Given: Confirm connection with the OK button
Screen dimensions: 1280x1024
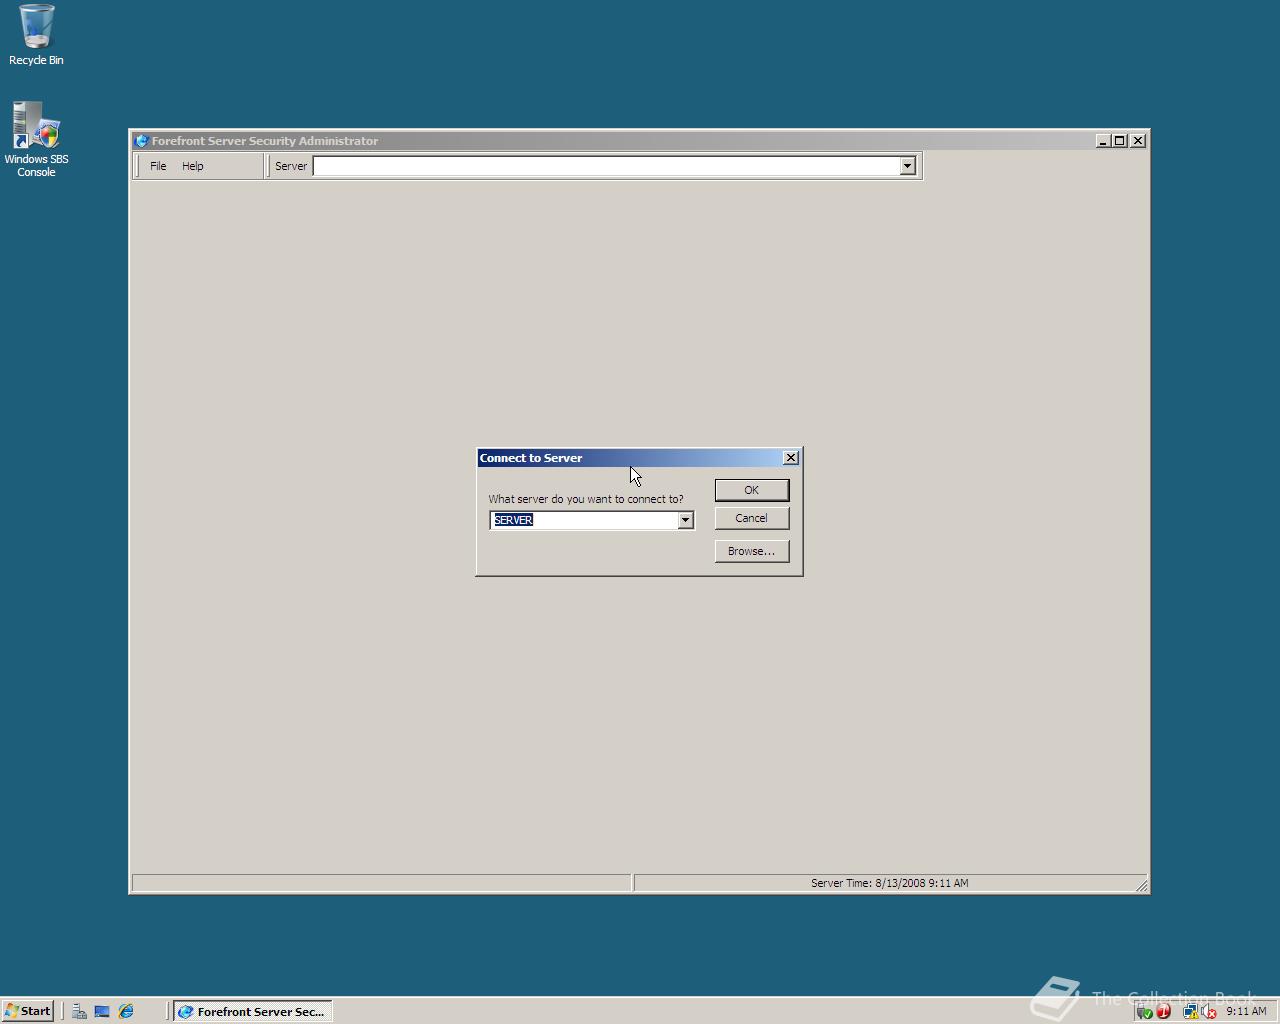Looking at the screenshot, I should pyautogui.click(x=752, y=490).
